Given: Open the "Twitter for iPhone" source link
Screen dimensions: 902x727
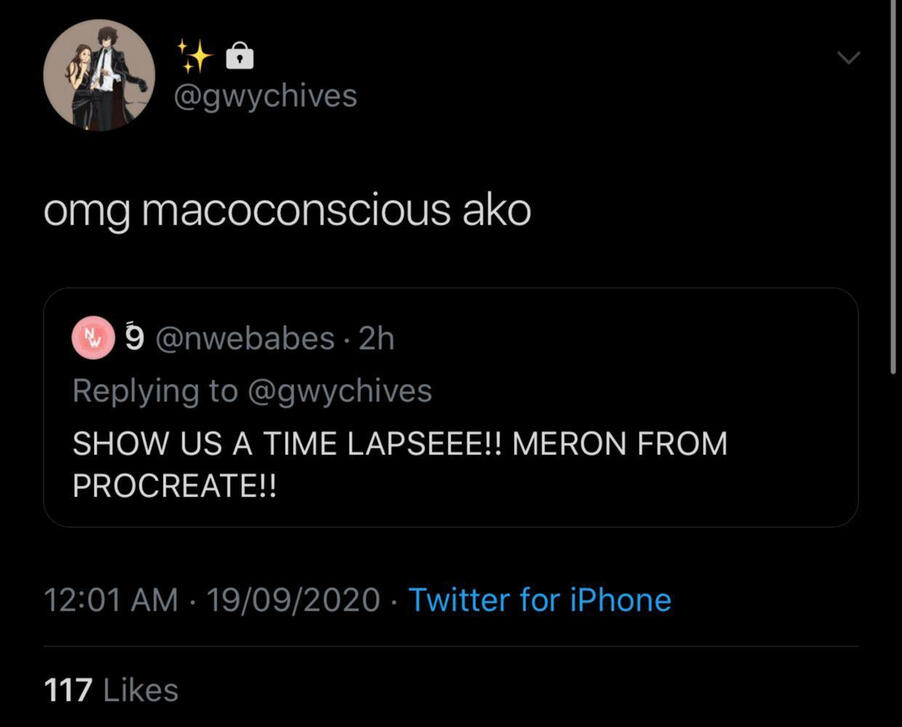Looking at the screenshot, I should (x=540, y=600).
